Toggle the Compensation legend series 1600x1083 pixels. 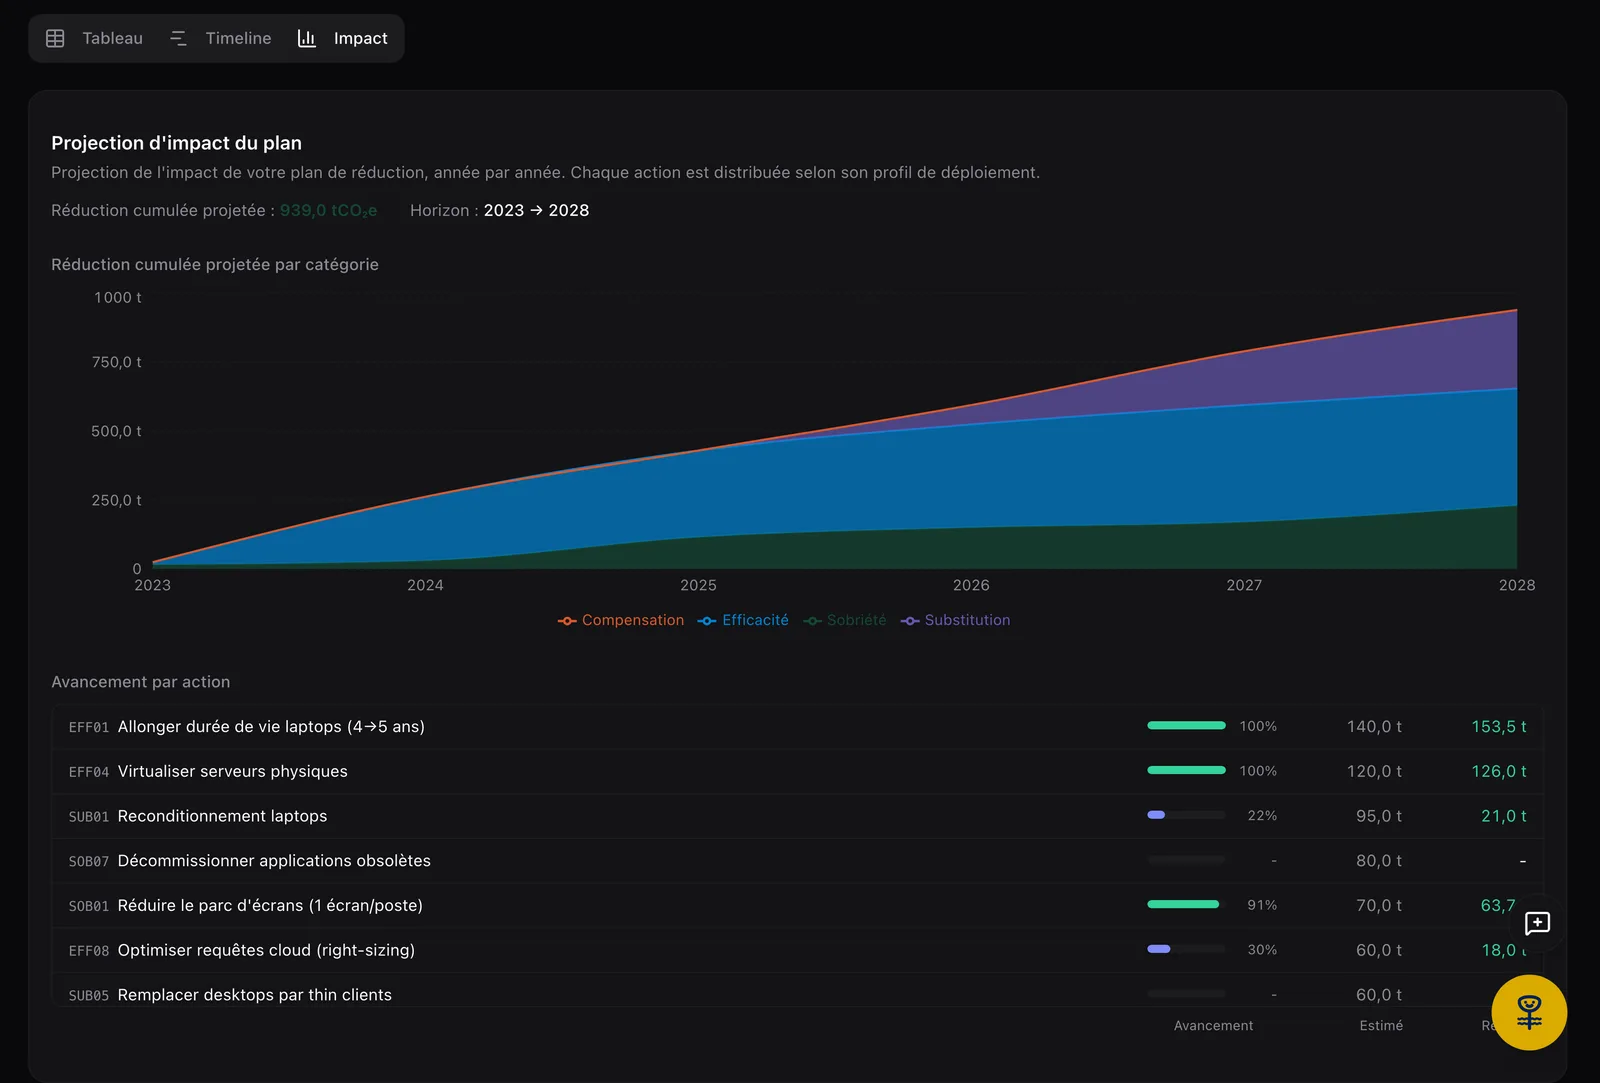click(x=621, y=620)
